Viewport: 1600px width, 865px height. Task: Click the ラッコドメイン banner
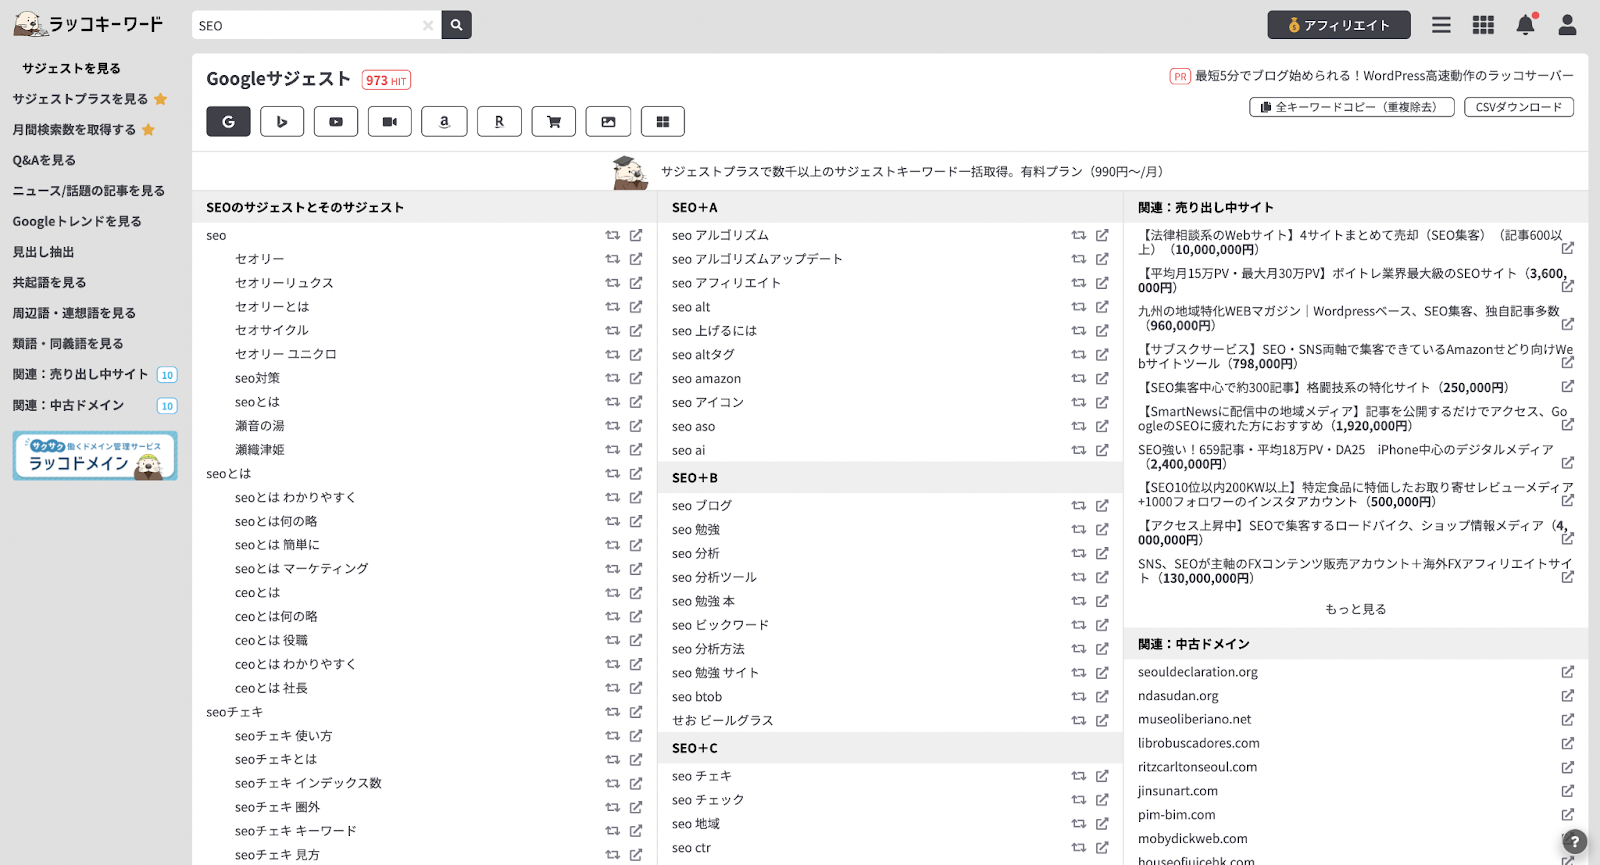(x=95, y=456)
